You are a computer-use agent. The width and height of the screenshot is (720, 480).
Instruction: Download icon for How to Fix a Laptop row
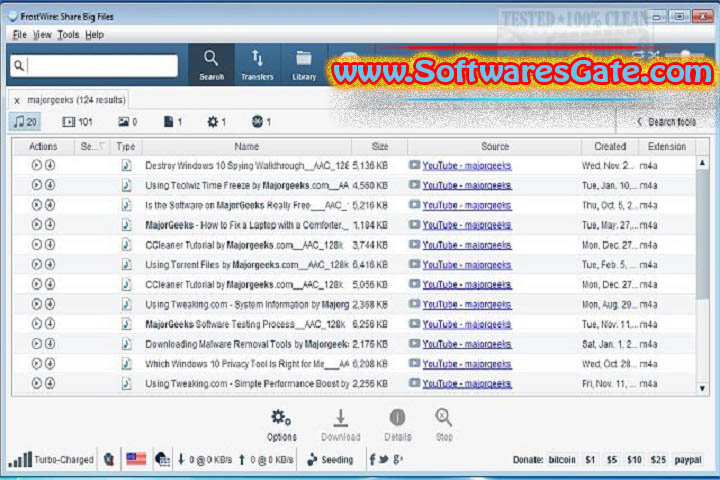[x=50, y=224]
